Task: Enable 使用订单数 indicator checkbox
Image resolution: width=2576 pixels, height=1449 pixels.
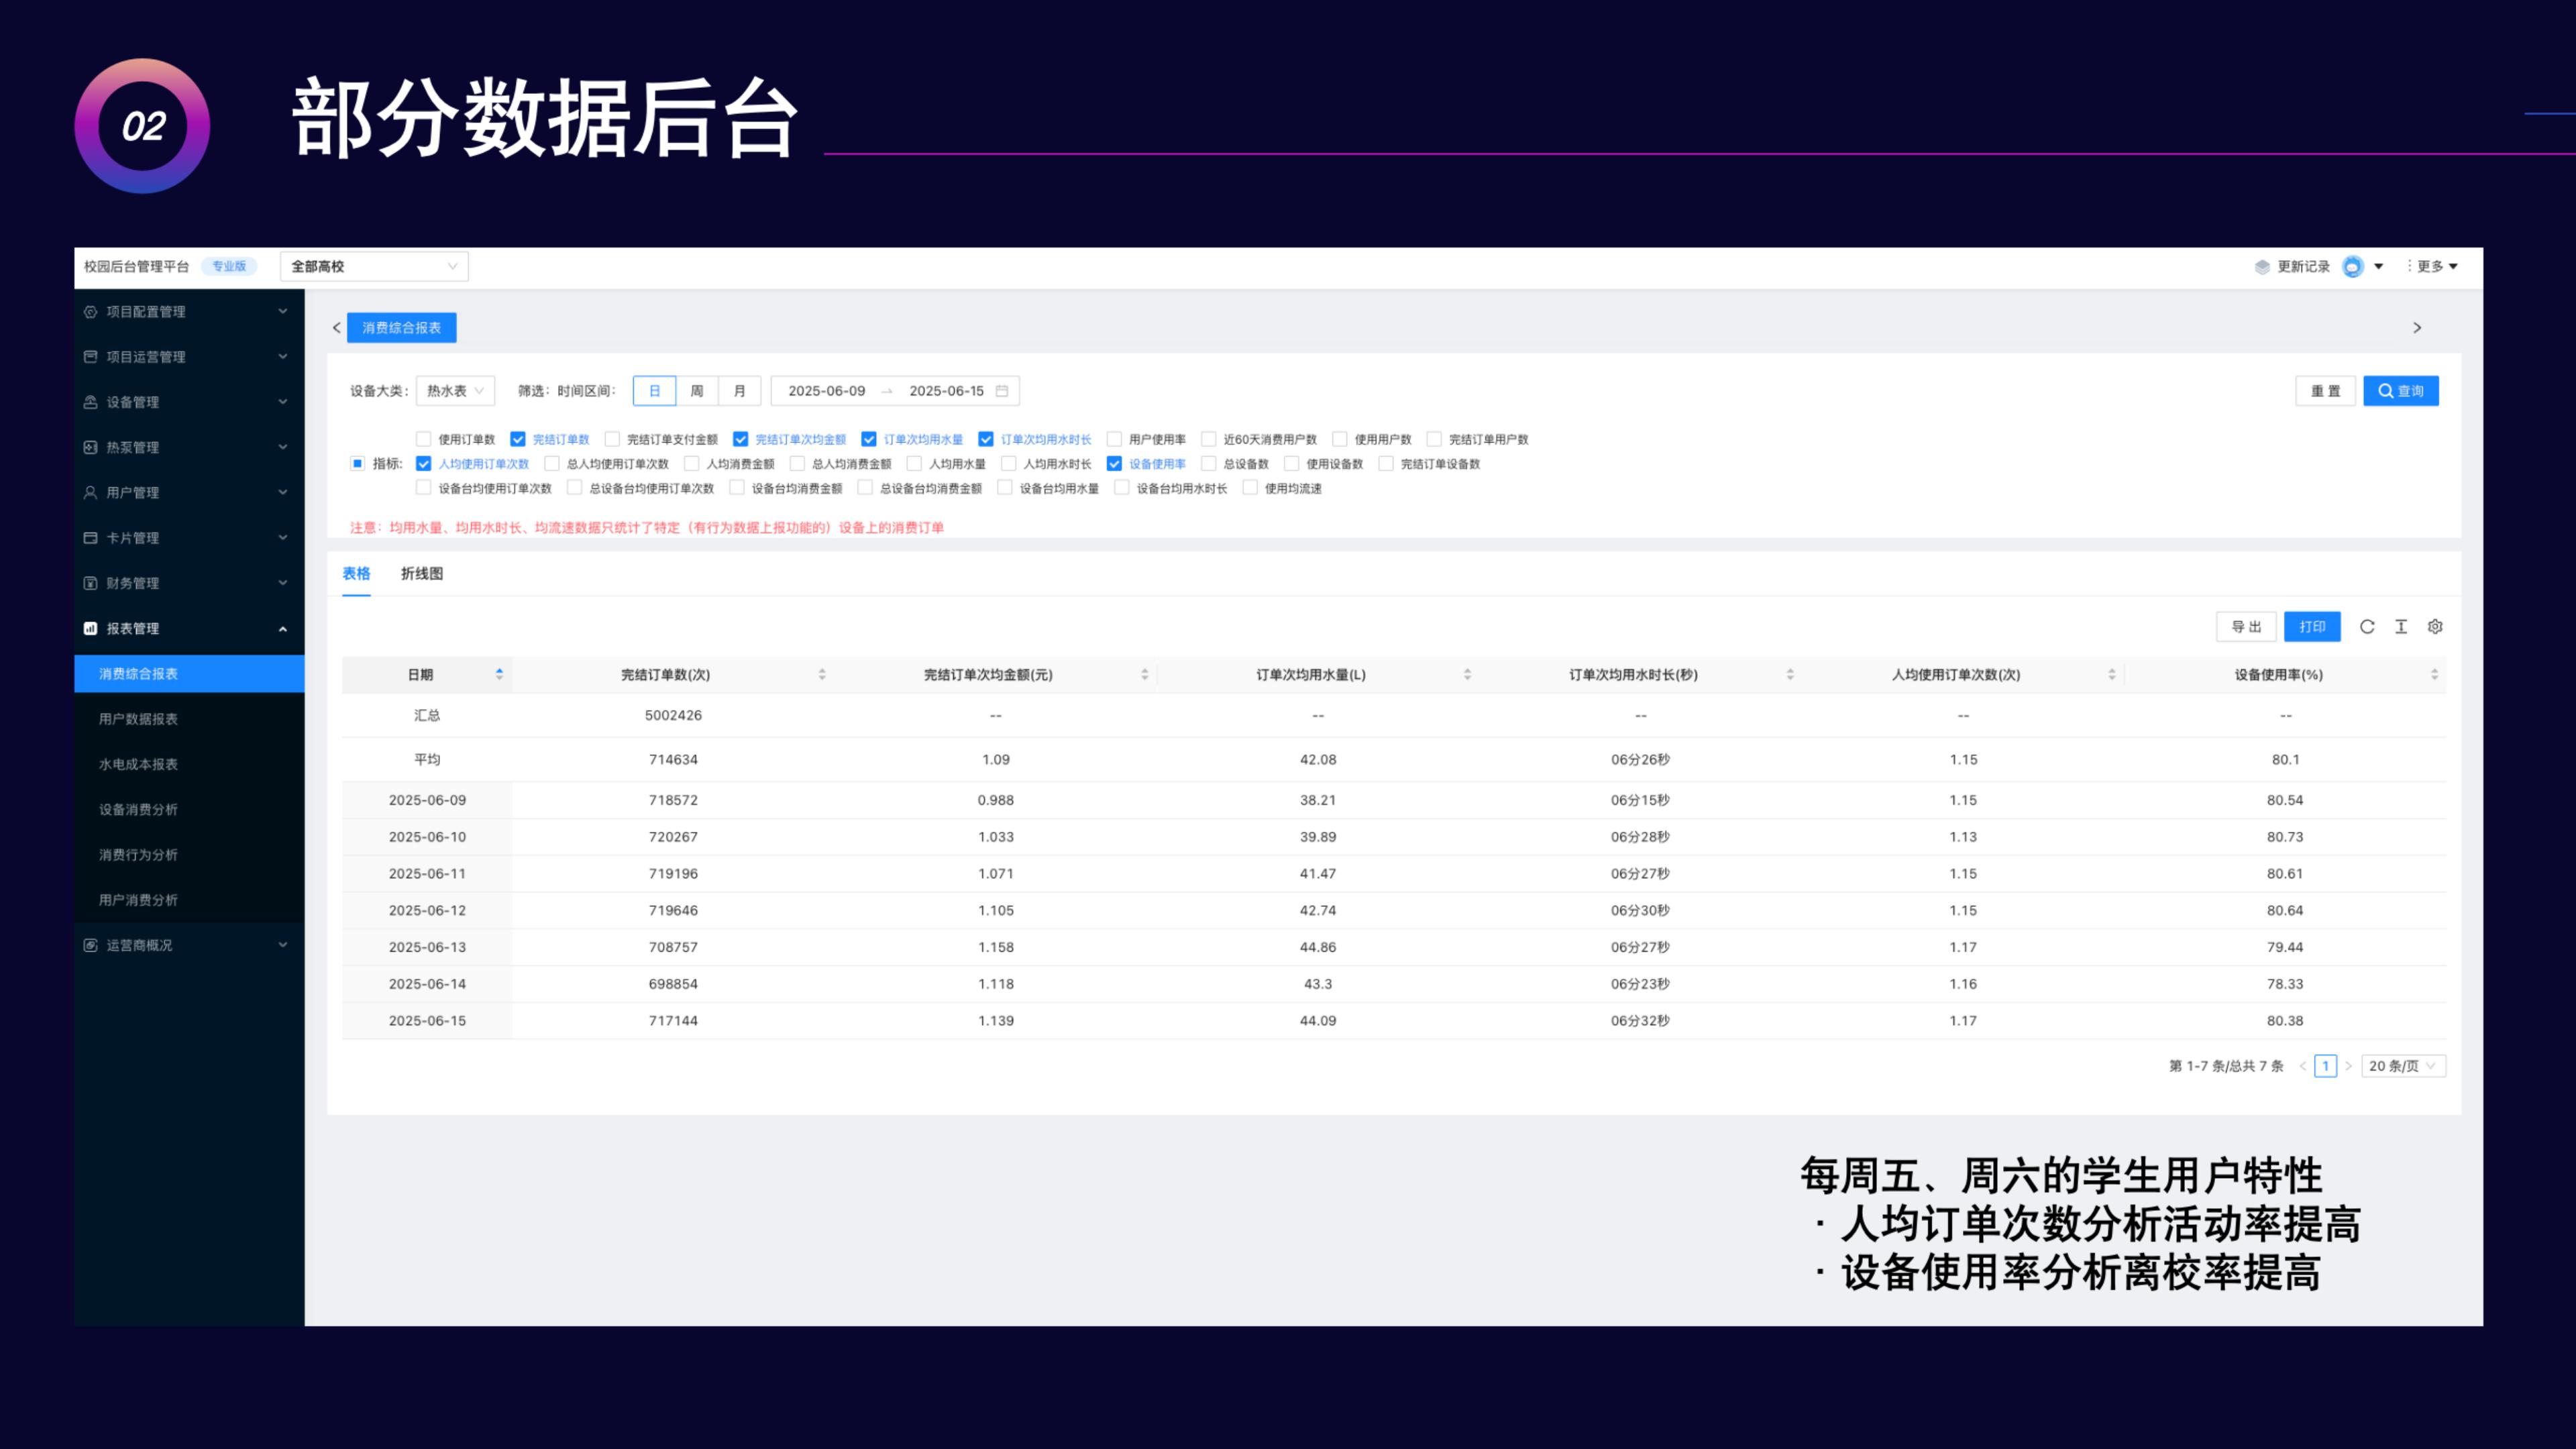Action: point(423,439)
